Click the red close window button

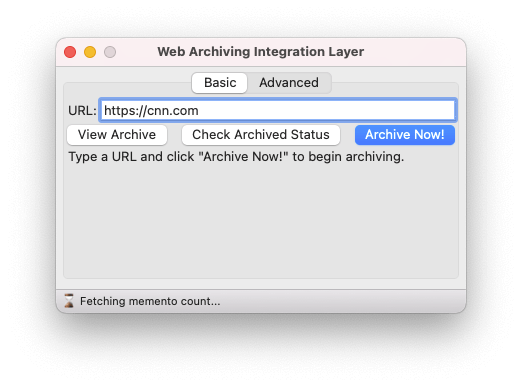(70, 52)
